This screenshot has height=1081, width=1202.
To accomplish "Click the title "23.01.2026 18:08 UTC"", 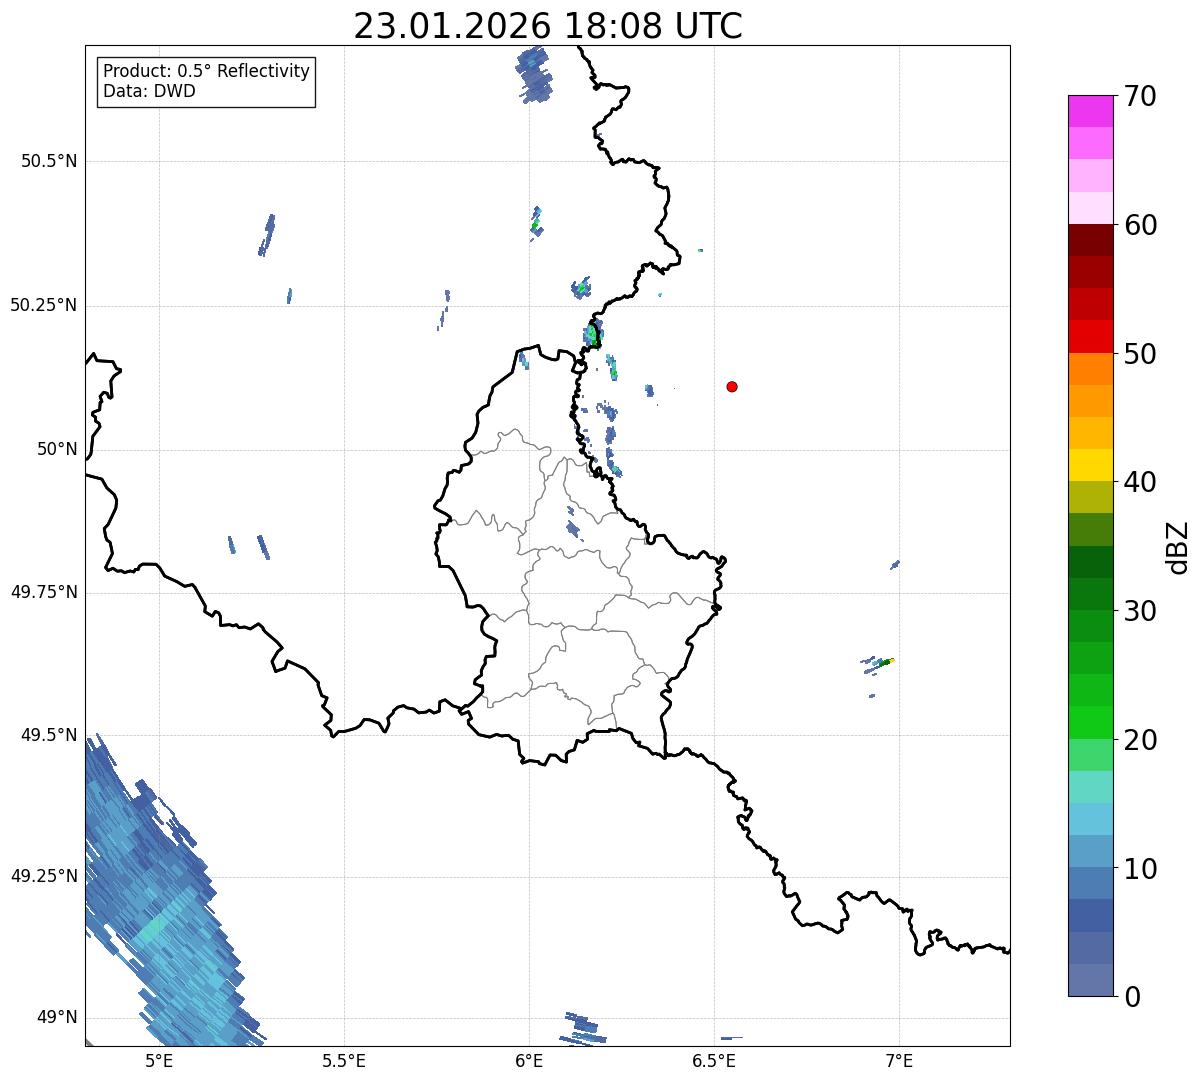I will pyautogui.click(x=548, y=26).
